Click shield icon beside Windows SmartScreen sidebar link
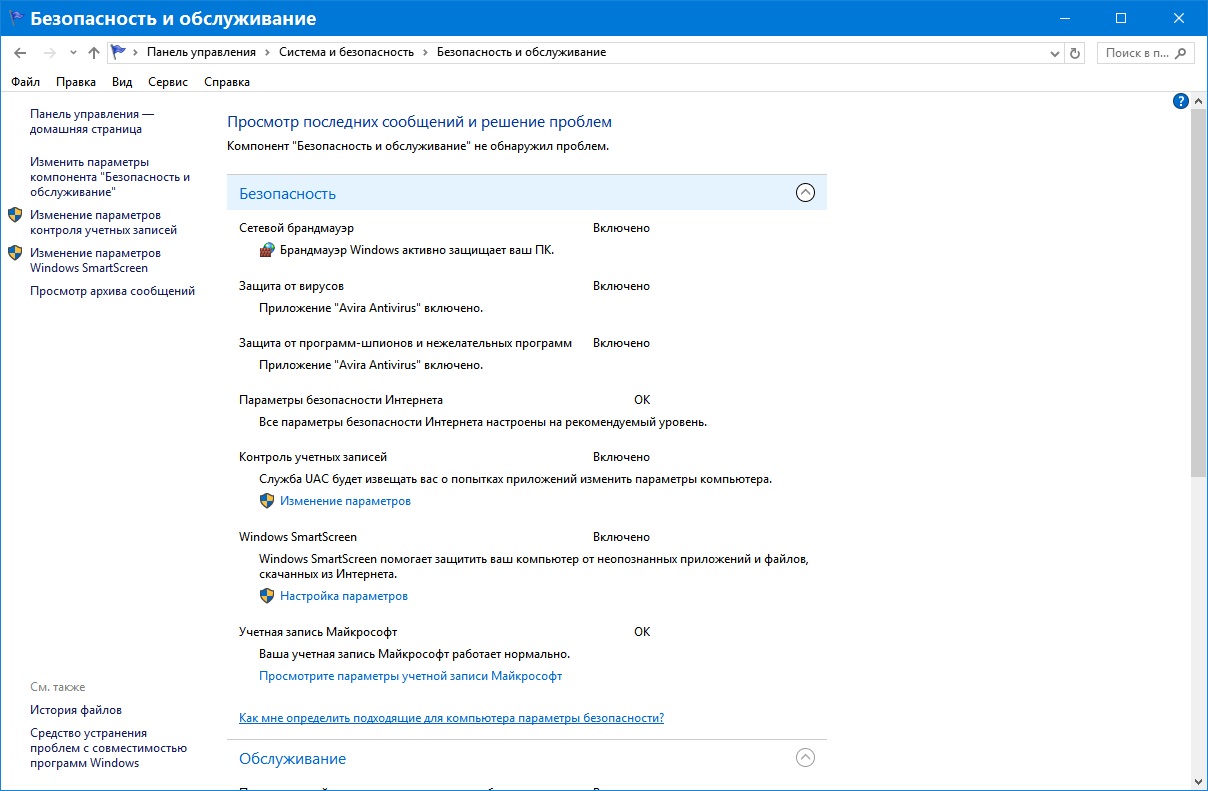The image size is (1208, 791). [x=15, y=253]
